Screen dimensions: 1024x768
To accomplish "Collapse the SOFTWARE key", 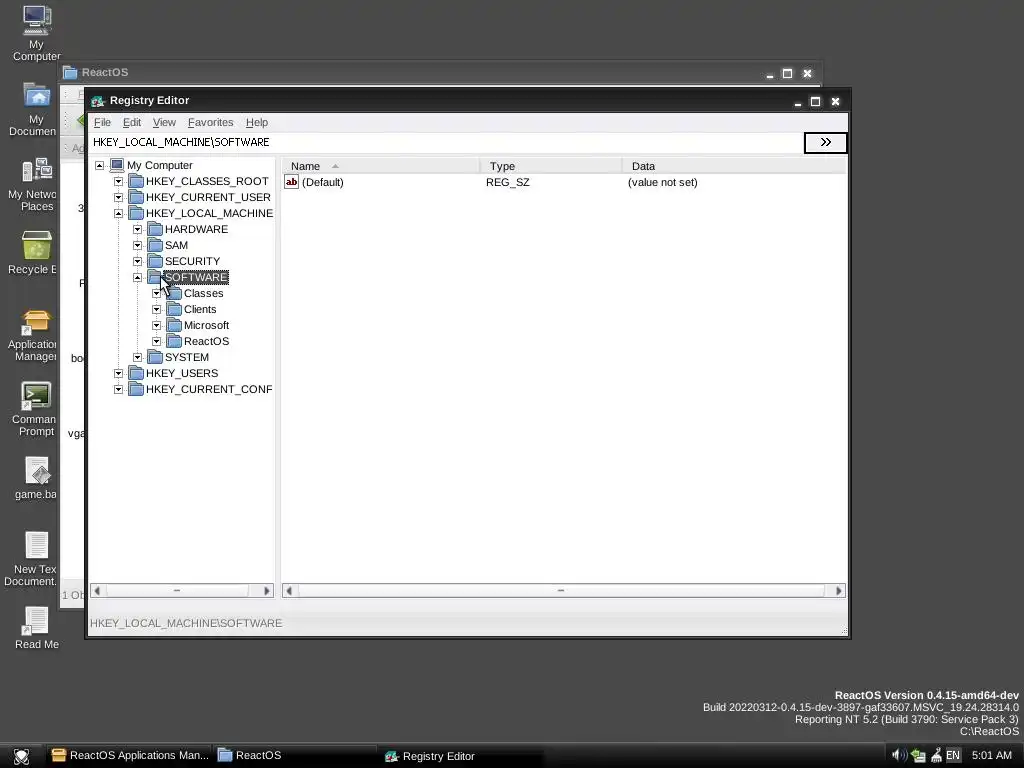I will coord(137,277).
